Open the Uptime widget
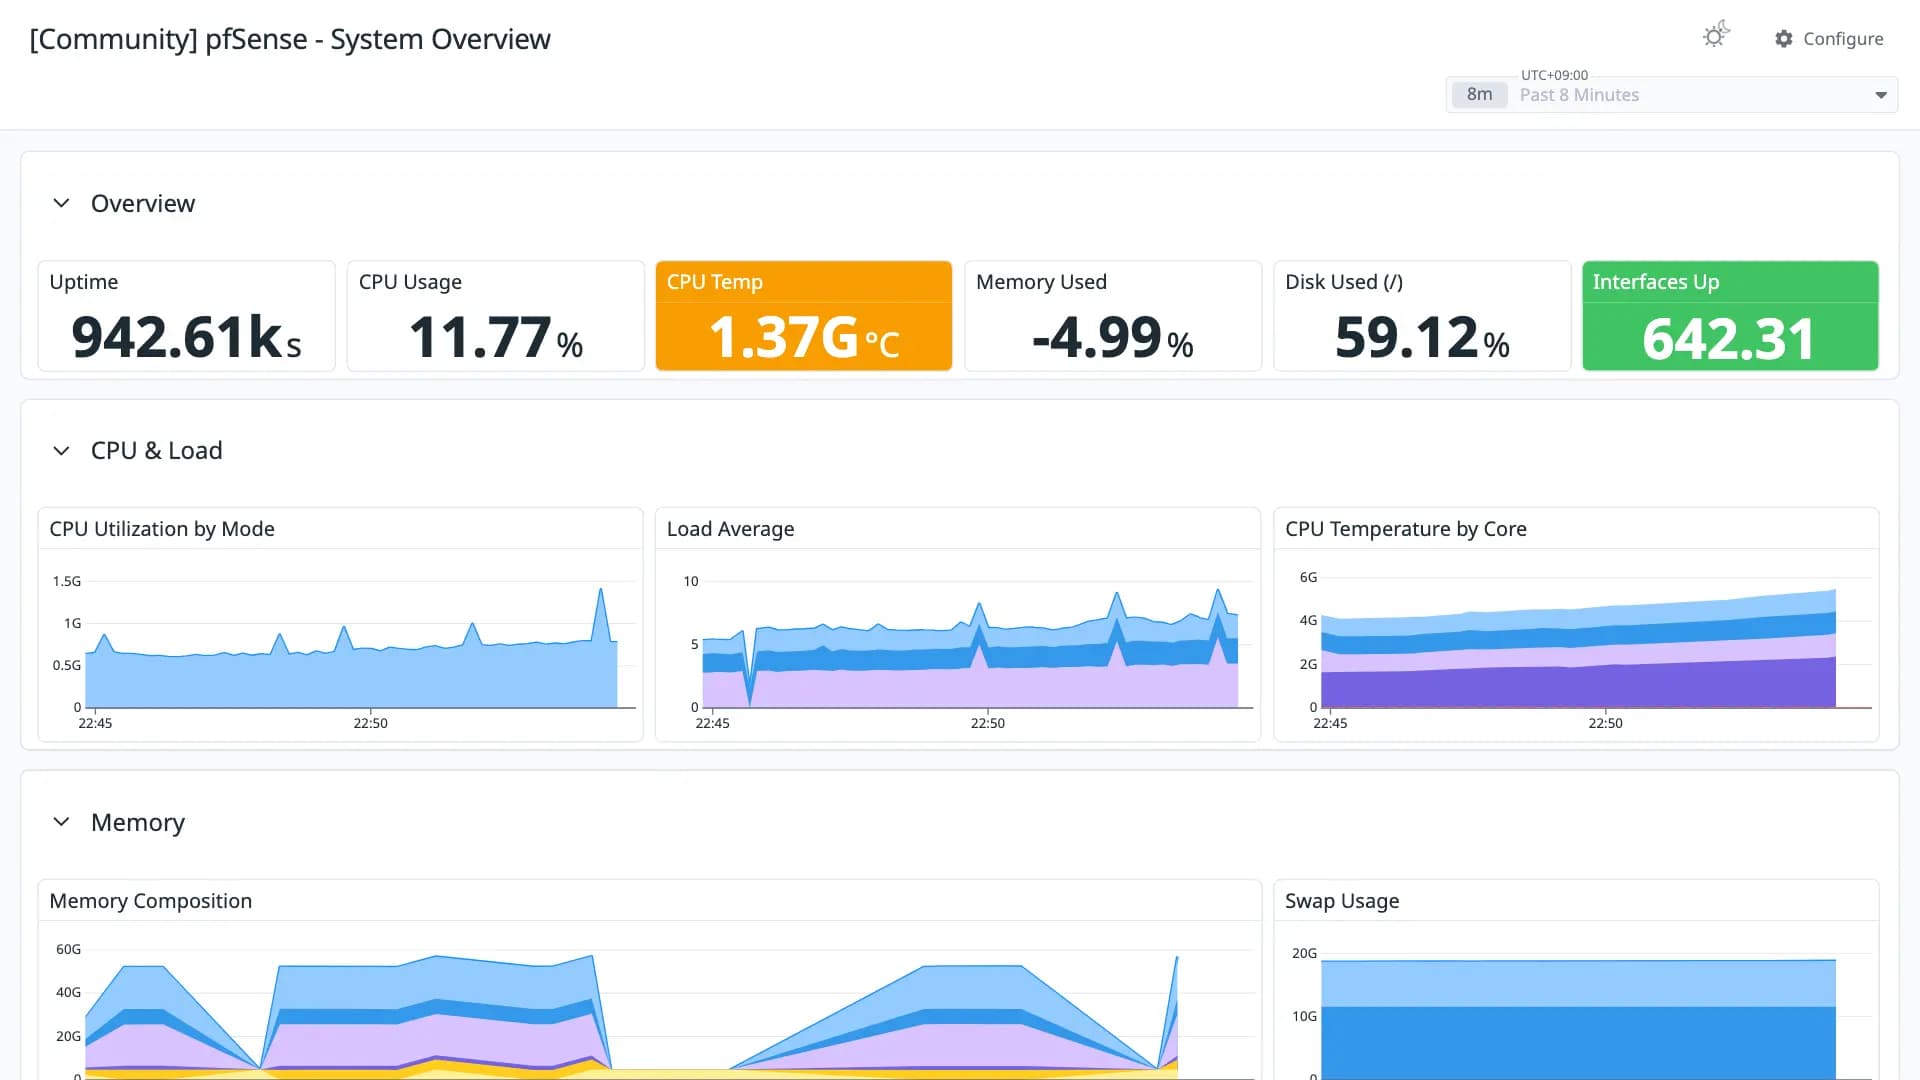1920x1080 pixels. [x=186, y=316]
